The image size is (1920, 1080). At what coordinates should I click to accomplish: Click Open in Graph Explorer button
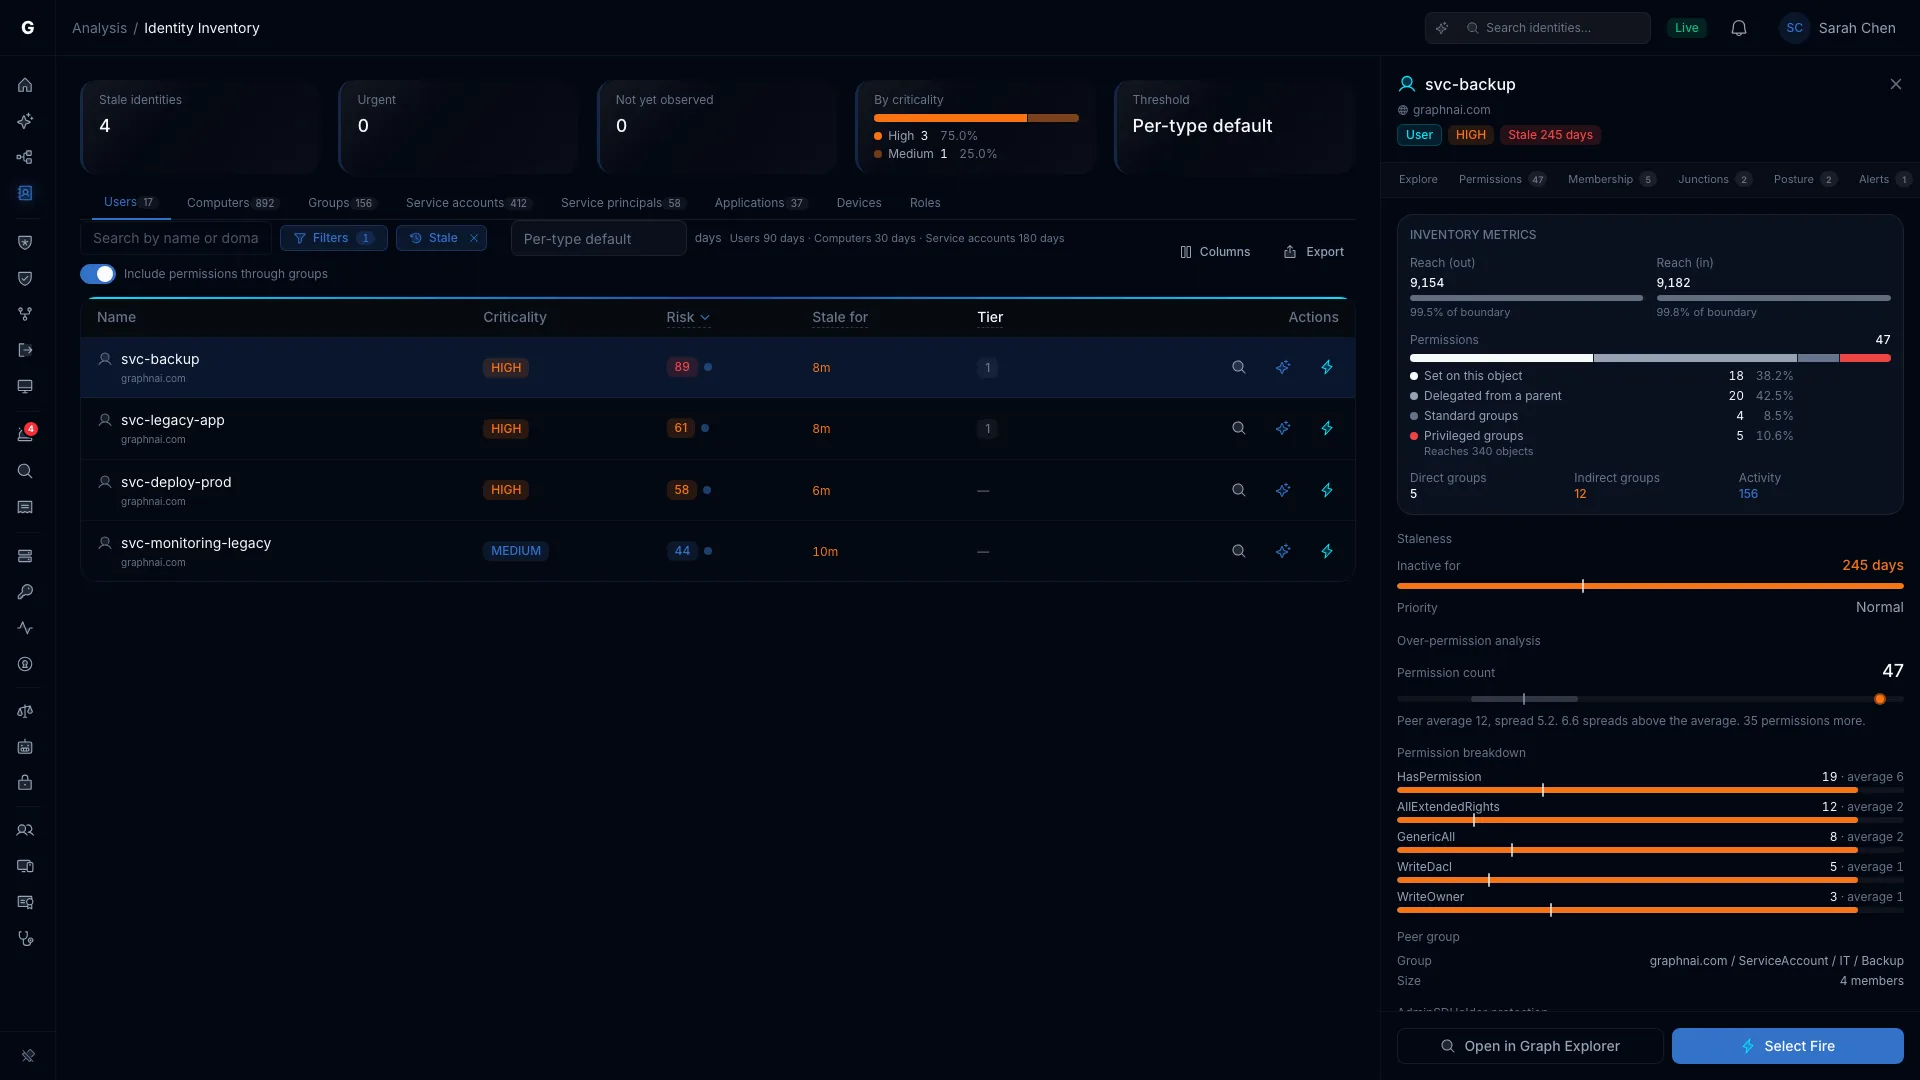[1530, 1046]
